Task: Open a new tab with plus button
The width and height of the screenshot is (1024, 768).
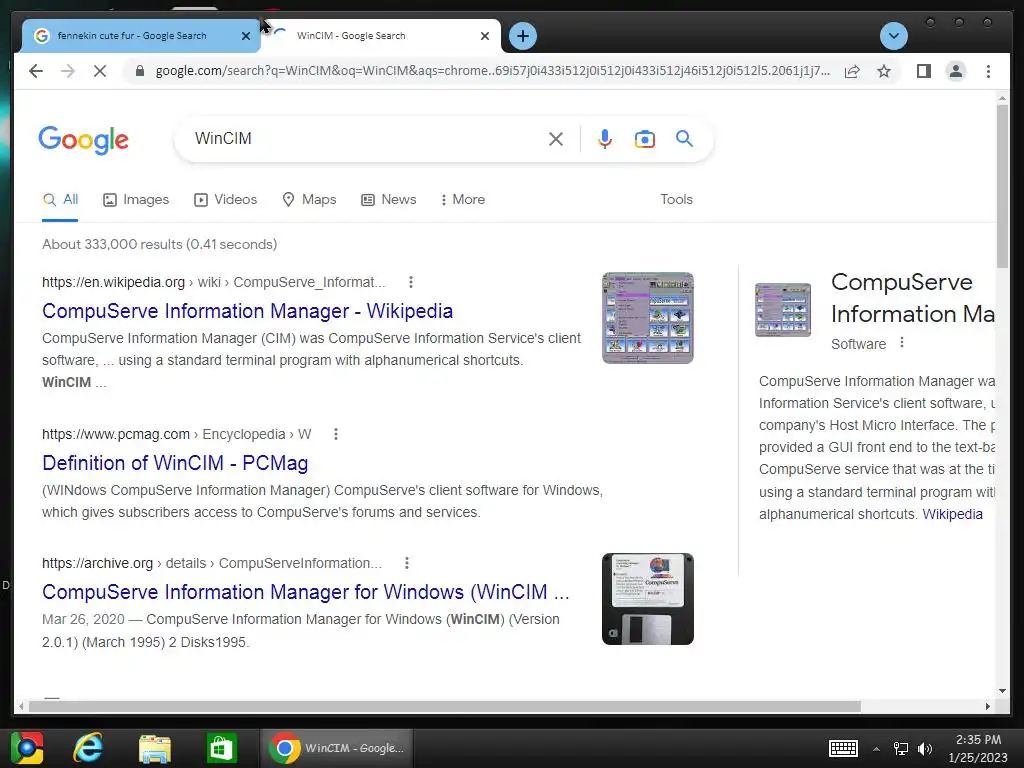Action: 522,36
